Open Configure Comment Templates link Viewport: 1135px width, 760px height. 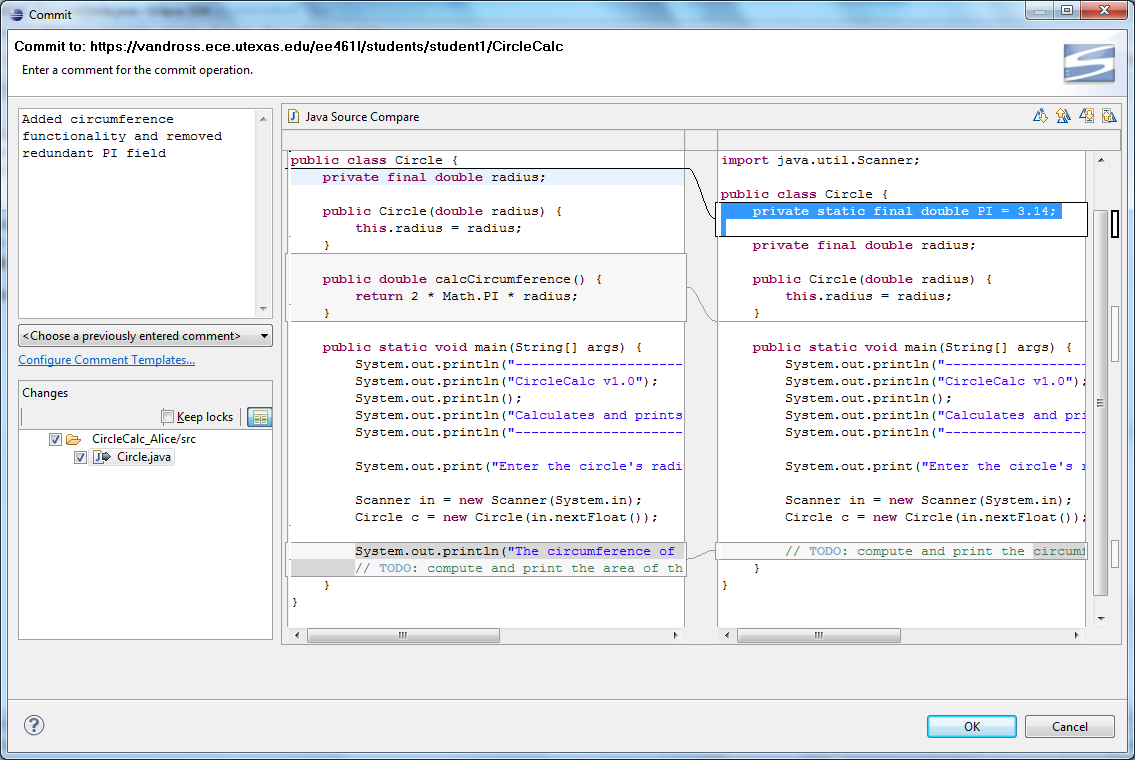coord(106,360)
